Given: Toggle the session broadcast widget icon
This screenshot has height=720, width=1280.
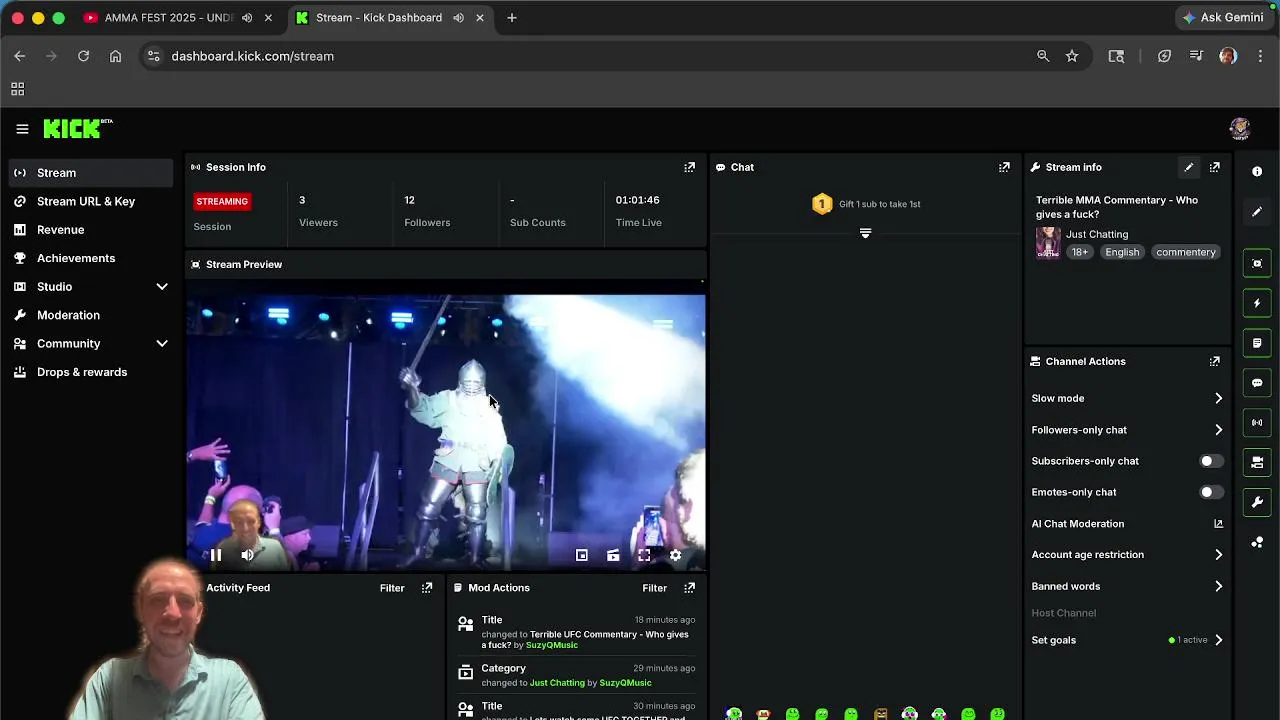Looking at the screenshot, I should [1257, 422].
